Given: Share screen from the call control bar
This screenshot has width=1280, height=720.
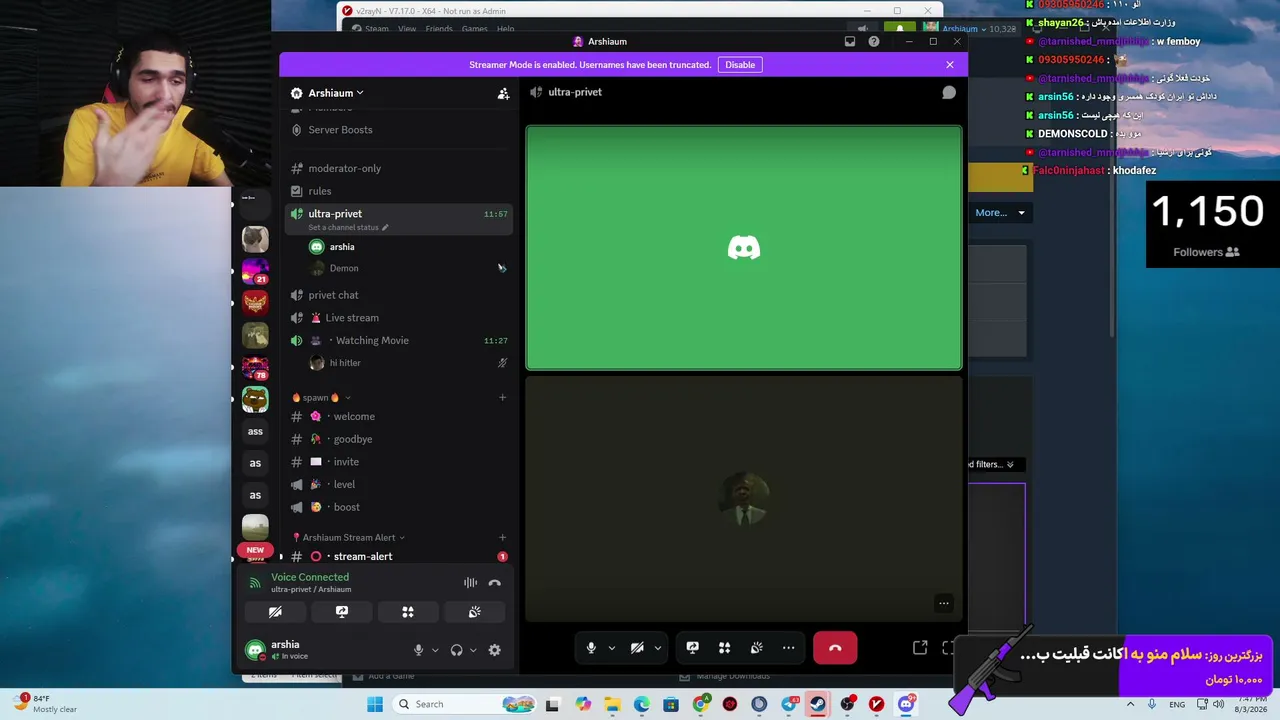Looking at the screenshot, I should [692, 648].
